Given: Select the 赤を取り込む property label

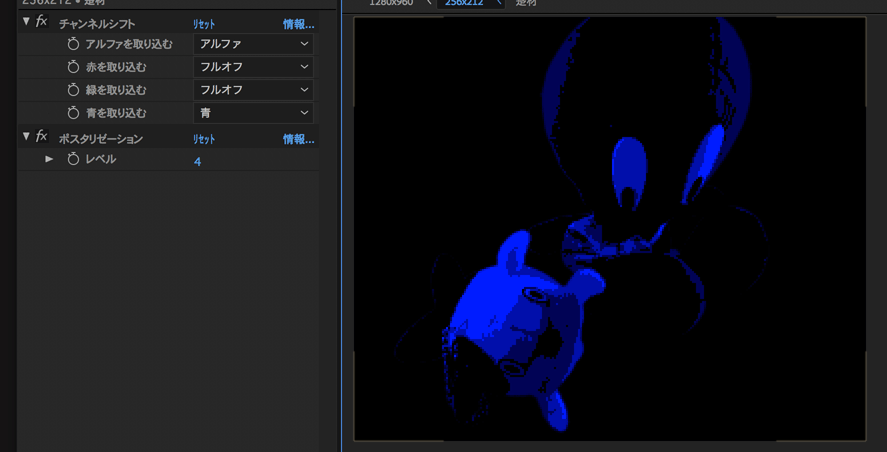Looking at the screenshot, I should click(x=115, y=67).
